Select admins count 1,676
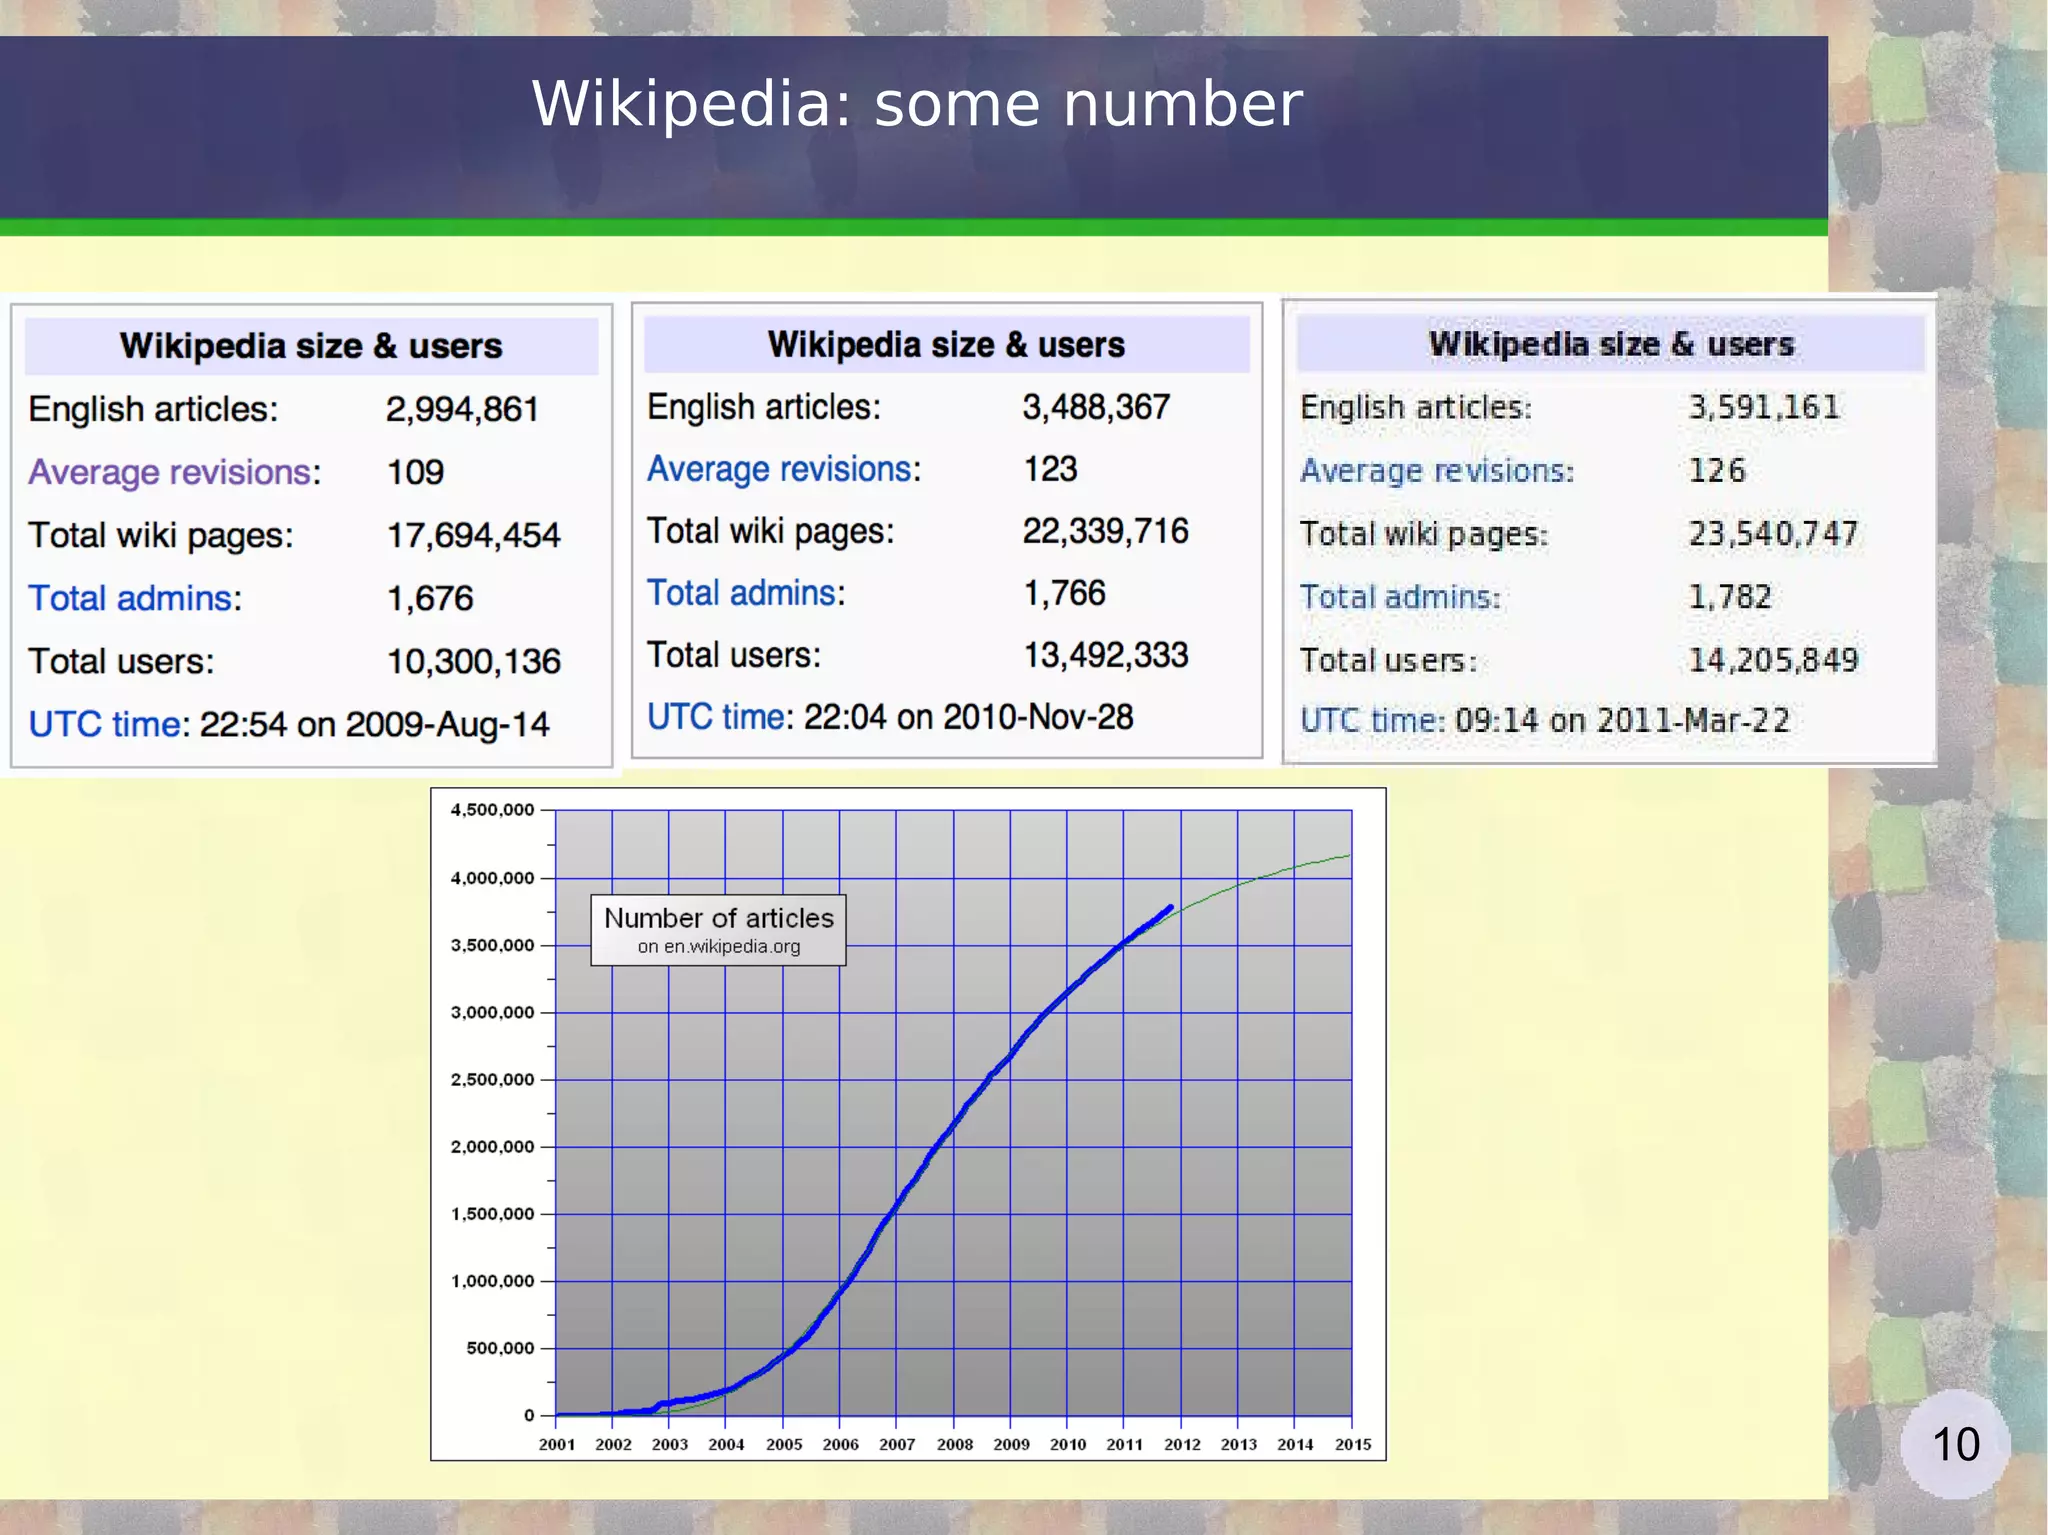 point(430,598)
